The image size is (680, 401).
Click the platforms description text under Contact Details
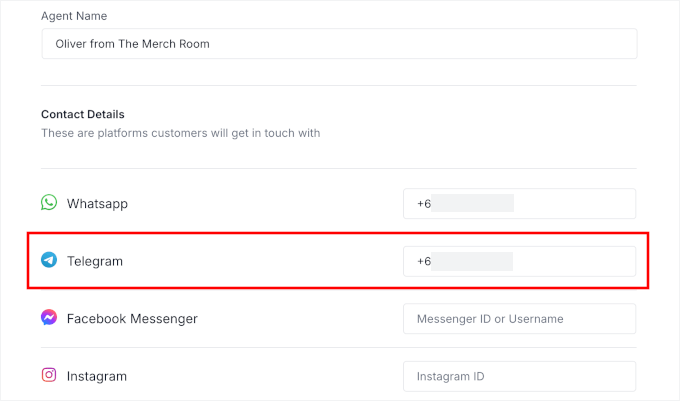pos(180,133)
